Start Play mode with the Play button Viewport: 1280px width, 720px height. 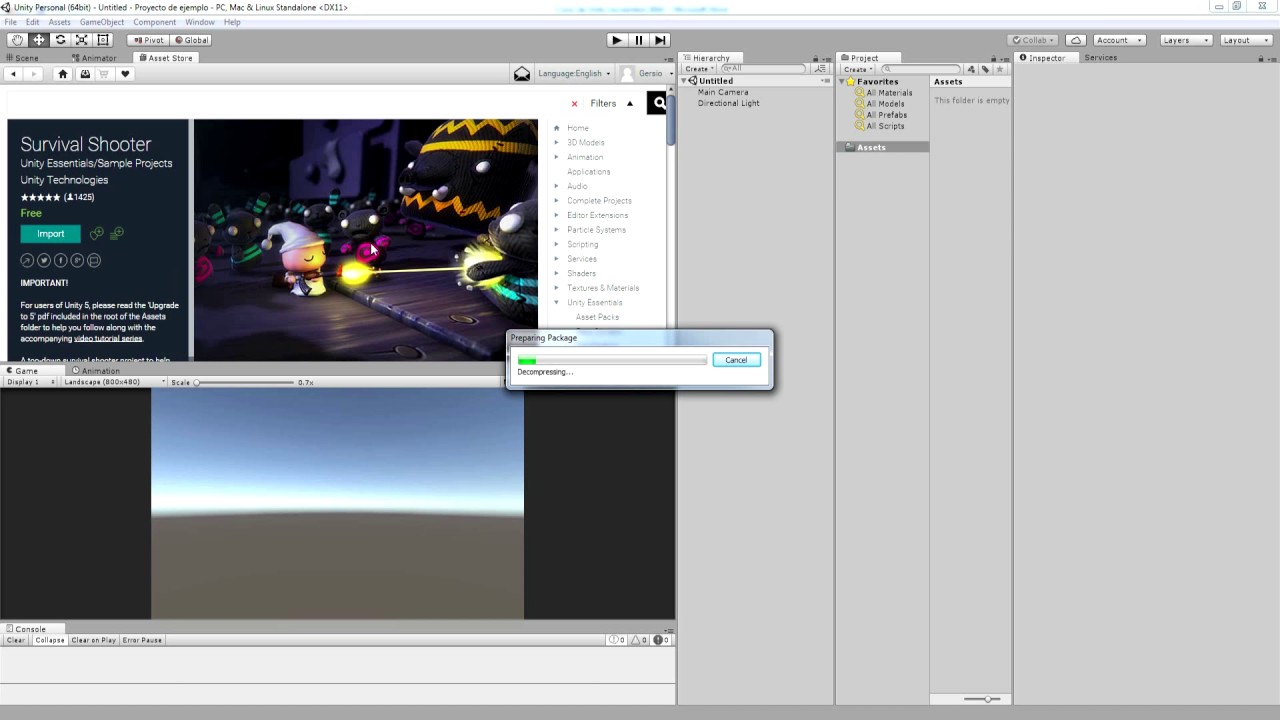[x=616, y=40]
